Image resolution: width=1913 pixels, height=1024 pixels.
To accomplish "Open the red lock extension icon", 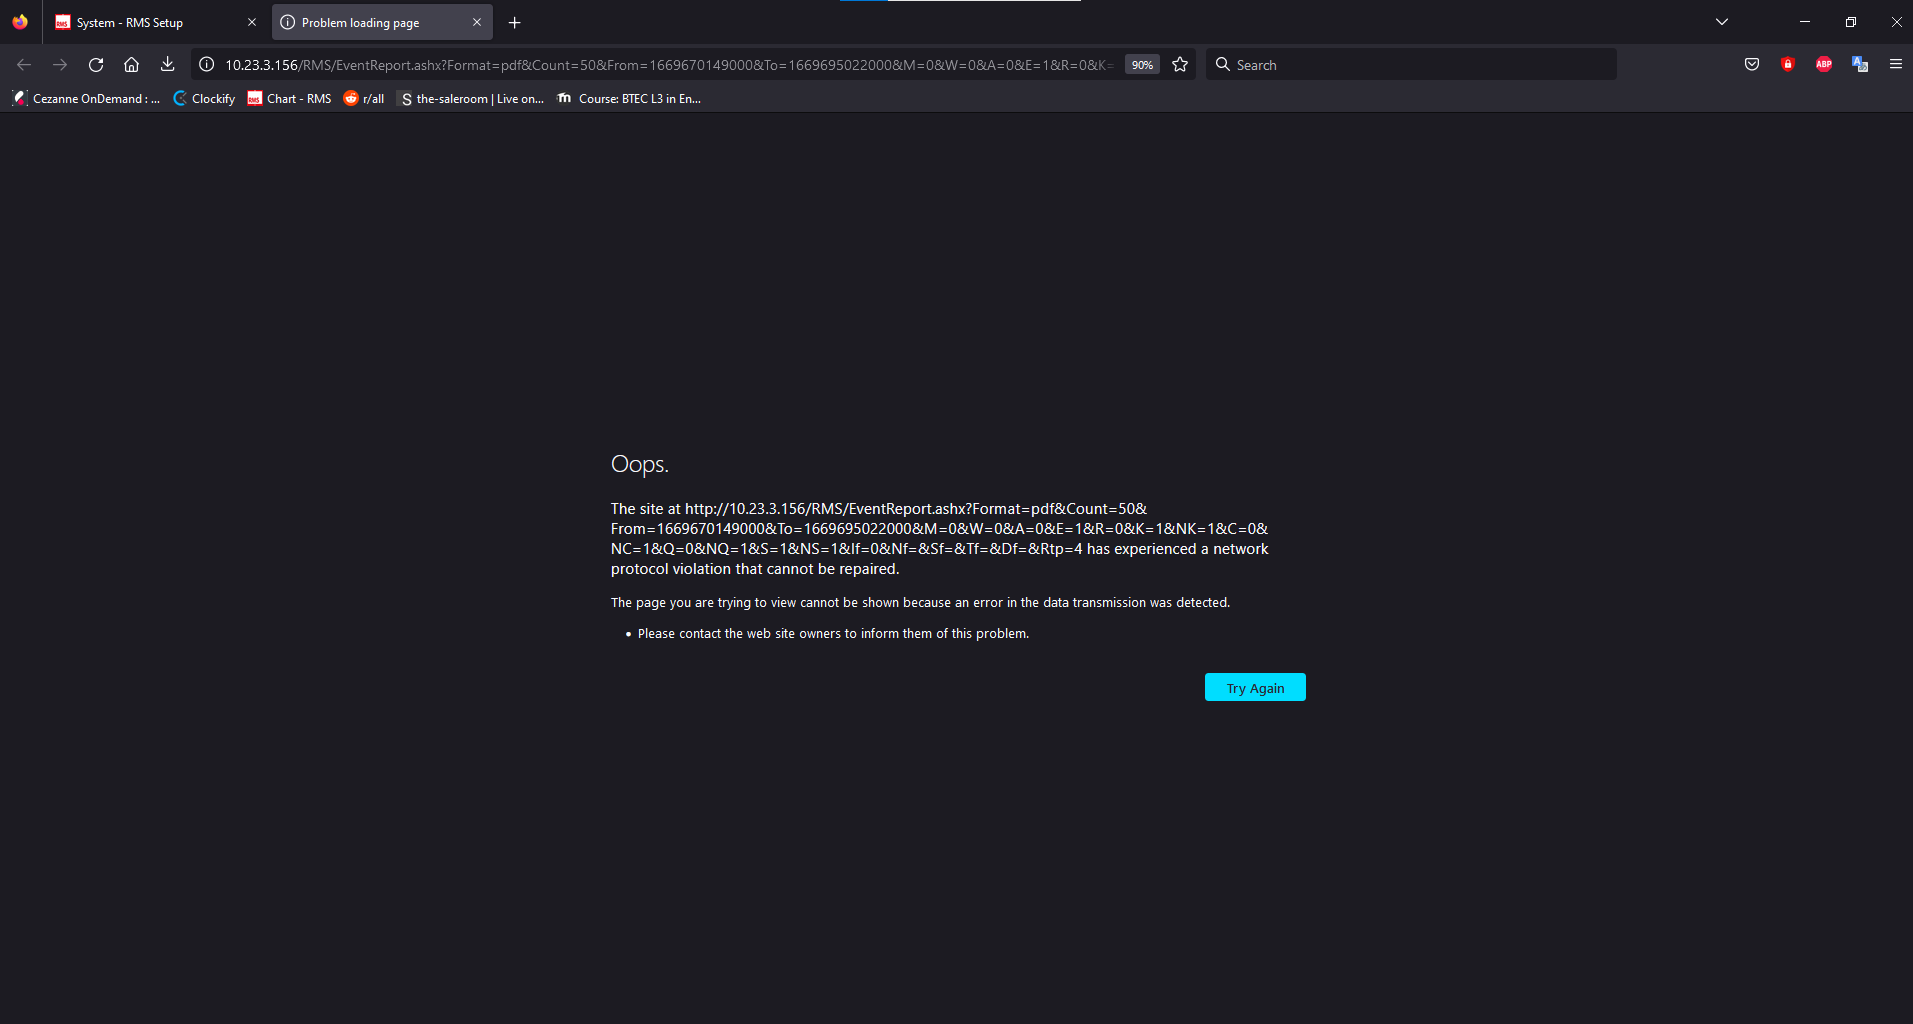I will 1788,64.
